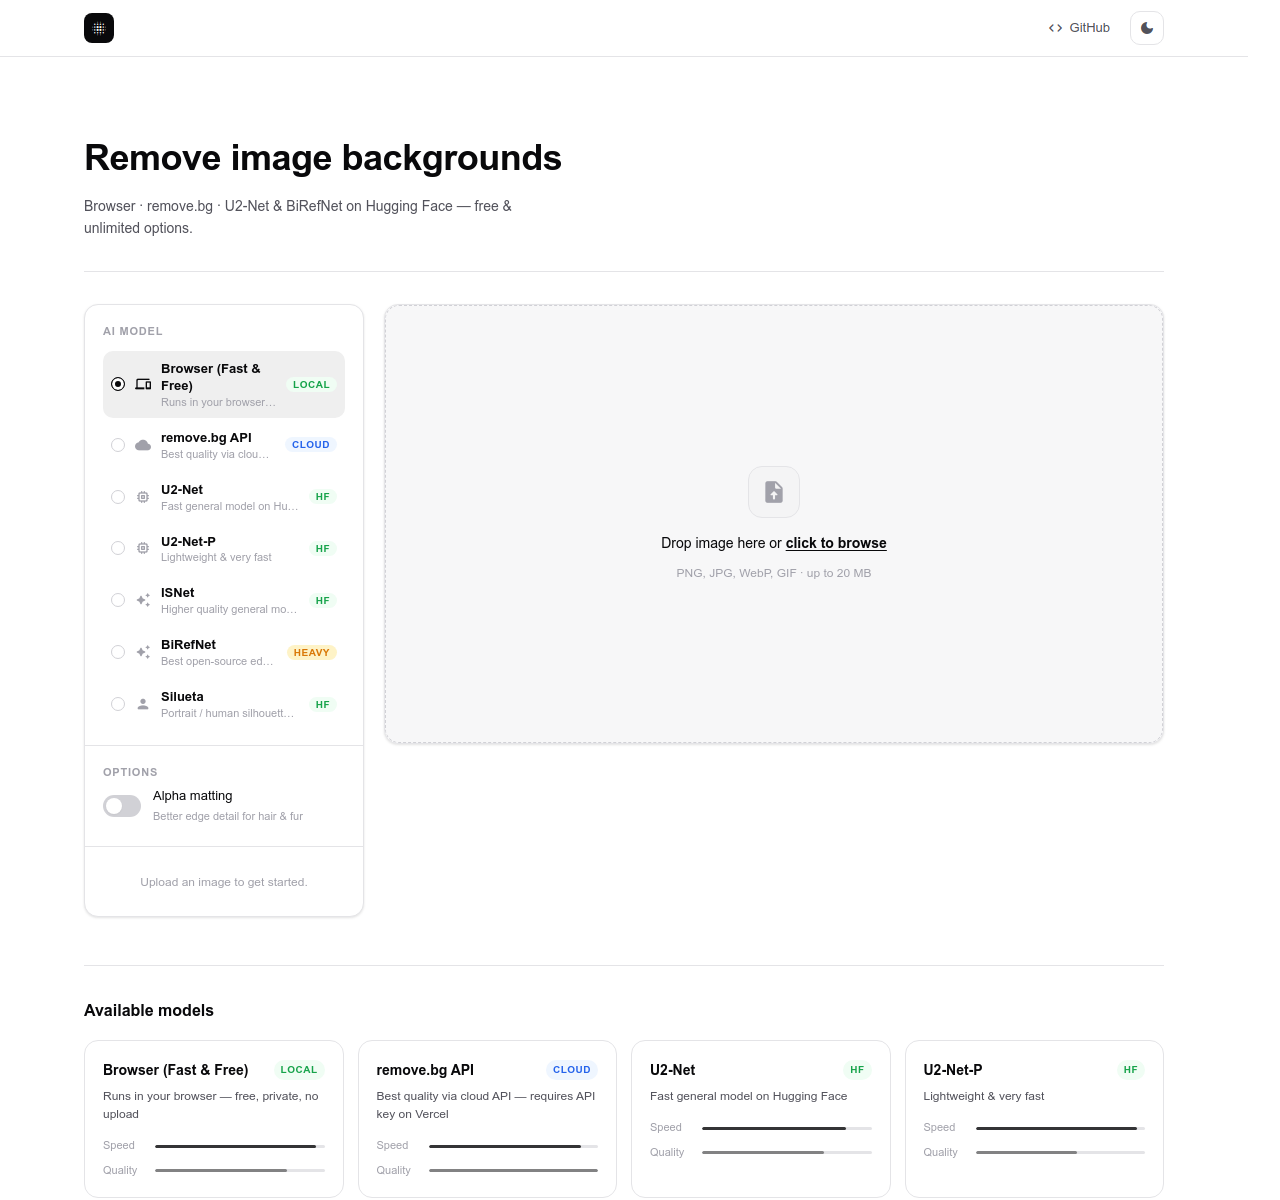Viewport: 1280px width, 1200px height.
Task: Select the Browser (Fast & Free) radio button
Action: [x=118, y=384]
